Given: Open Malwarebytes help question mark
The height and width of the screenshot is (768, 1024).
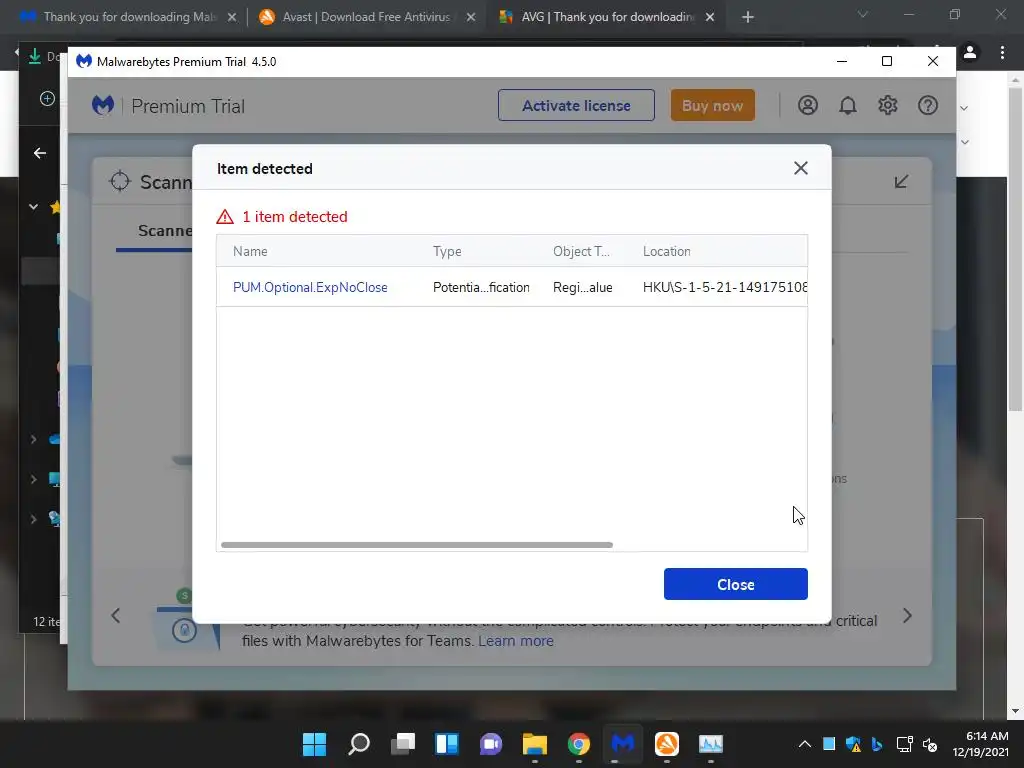Looking at the screenshot, I should [927, 105].
